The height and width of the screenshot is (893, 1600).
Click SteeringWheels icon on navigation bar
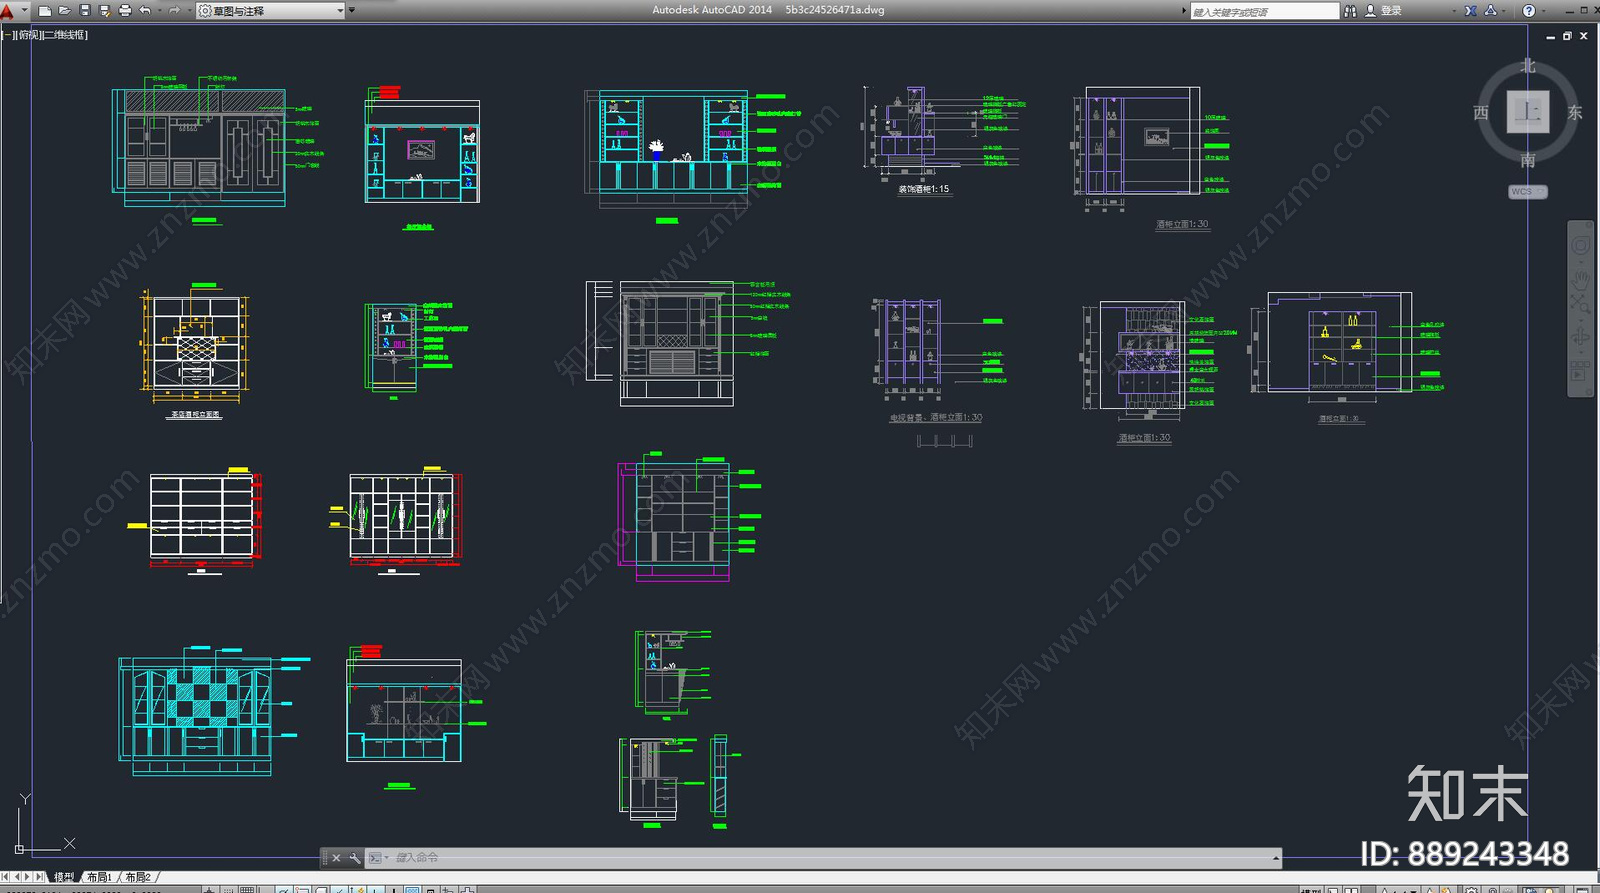point(1580,245)
